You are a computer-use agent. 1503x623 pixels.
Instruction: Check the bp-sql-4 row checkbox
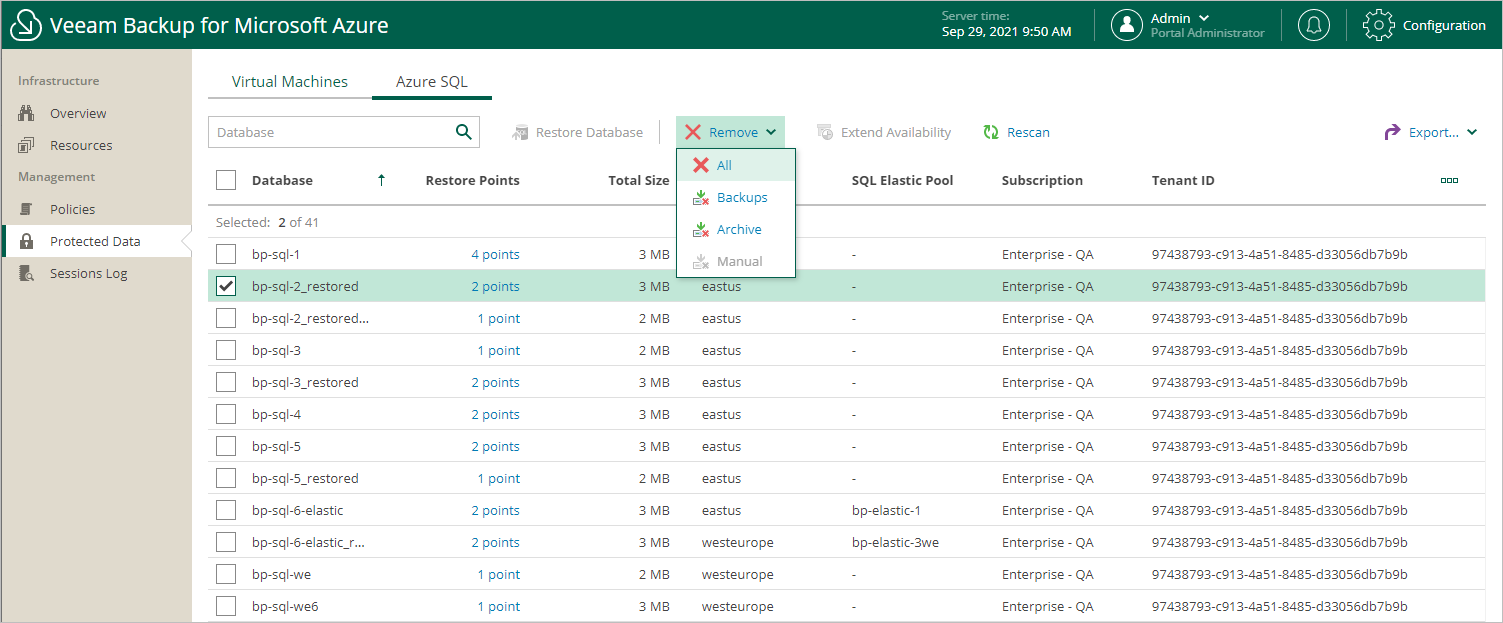pyautogui.click(x=226, y=414)
